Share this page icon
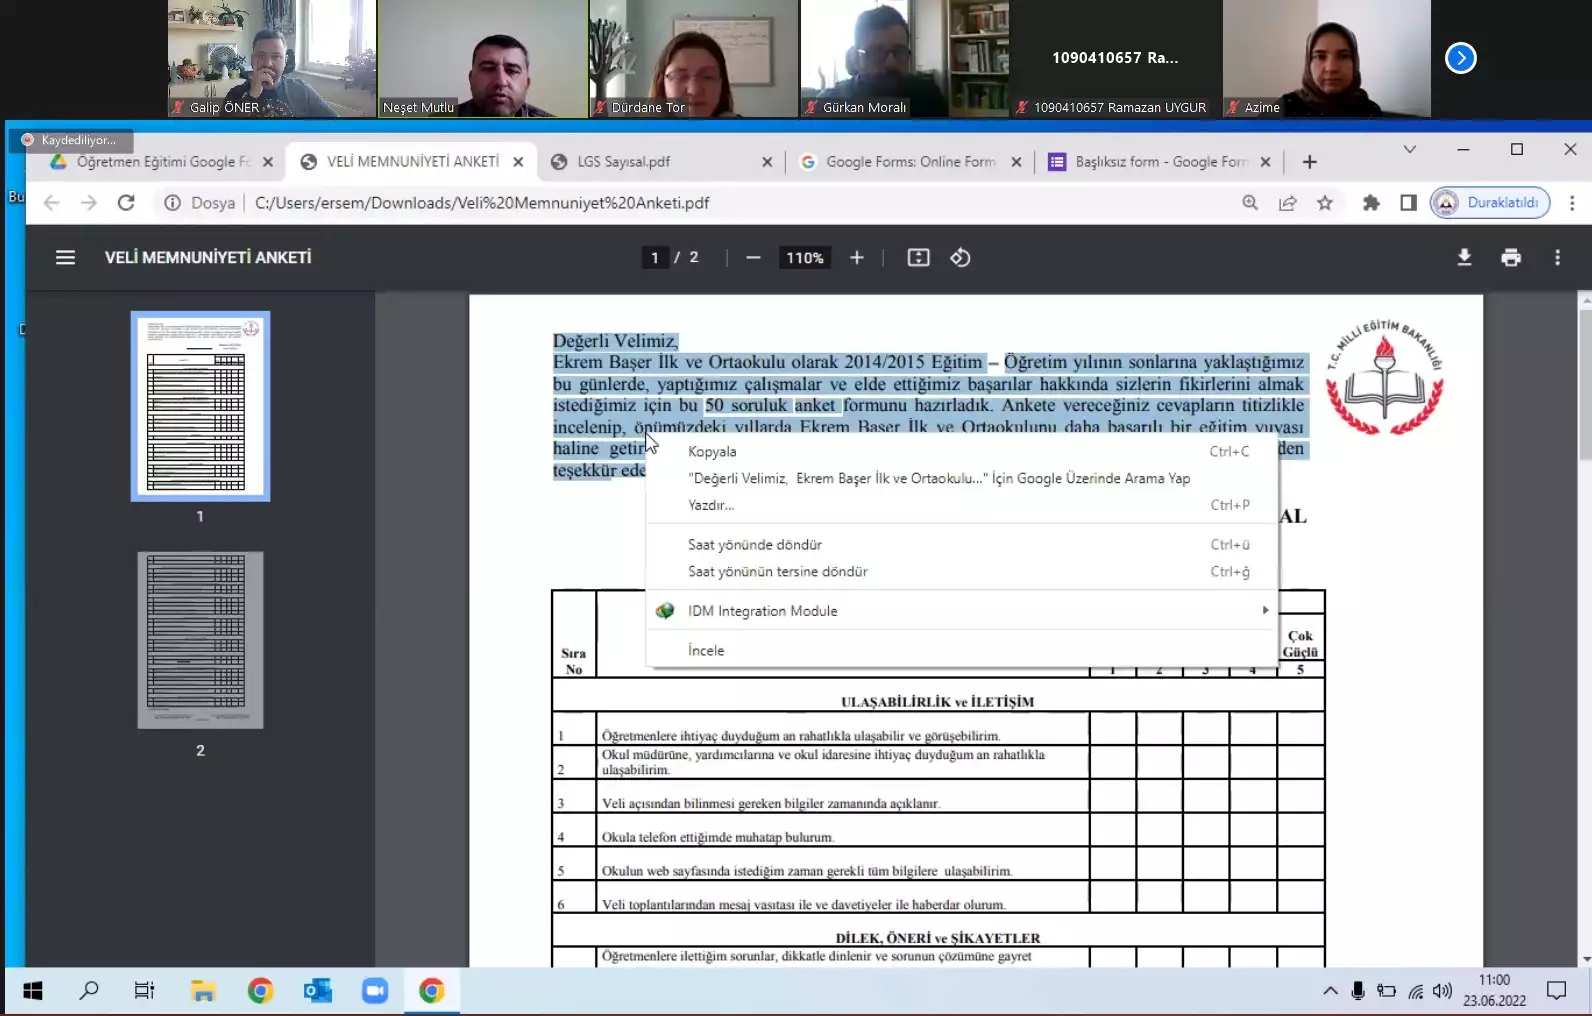This screenshot has height=1016, width=1592. [x=1288, y=203]
